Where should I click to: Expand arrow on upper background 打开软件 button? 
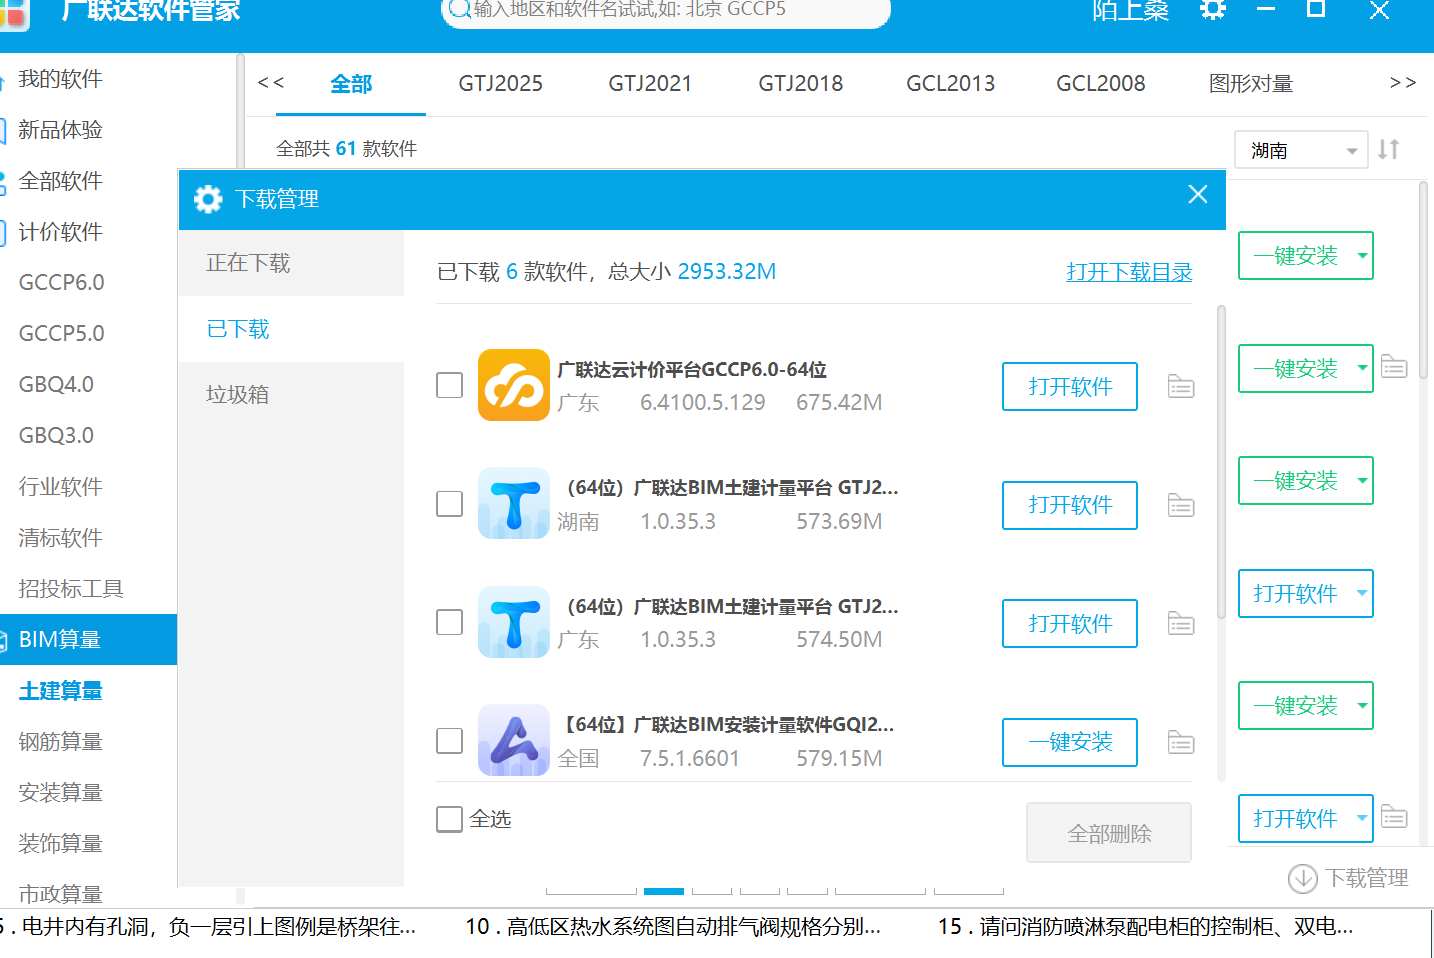1362,593
